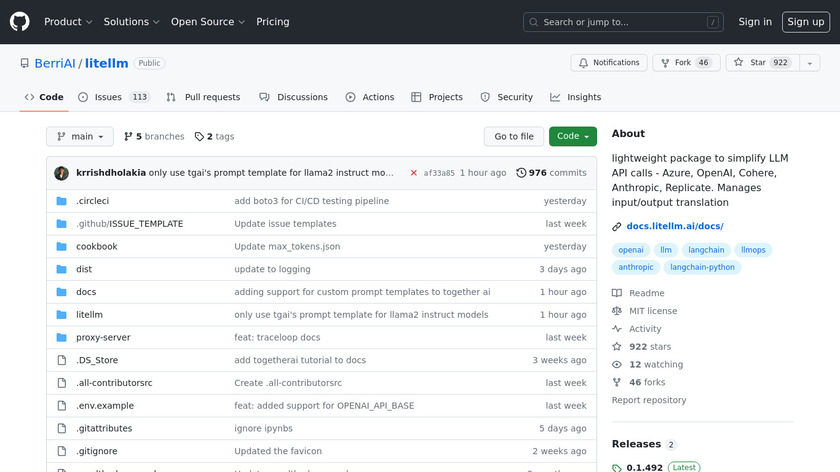The height and width of the screenshot is (472, 840).
Task: Click the tag icon beside release 0.1.492
Action: [617, 468]
